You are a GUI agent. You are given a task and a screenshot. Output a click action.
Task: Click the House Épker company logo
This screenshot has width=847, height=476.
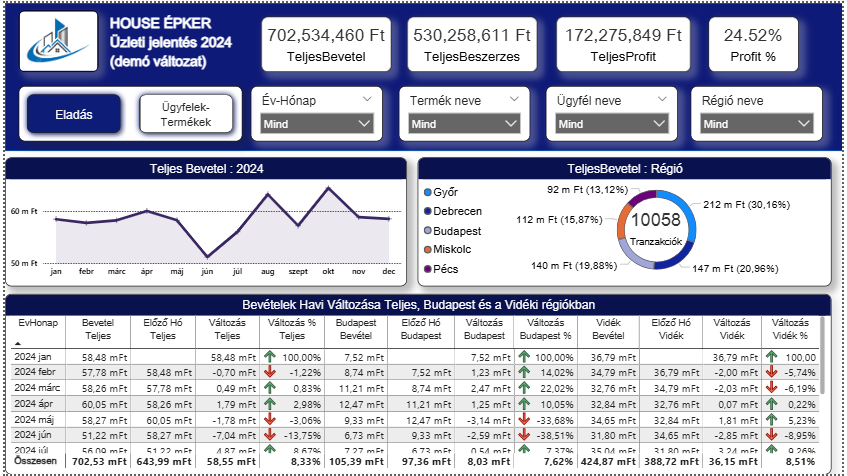click(58, 42)
